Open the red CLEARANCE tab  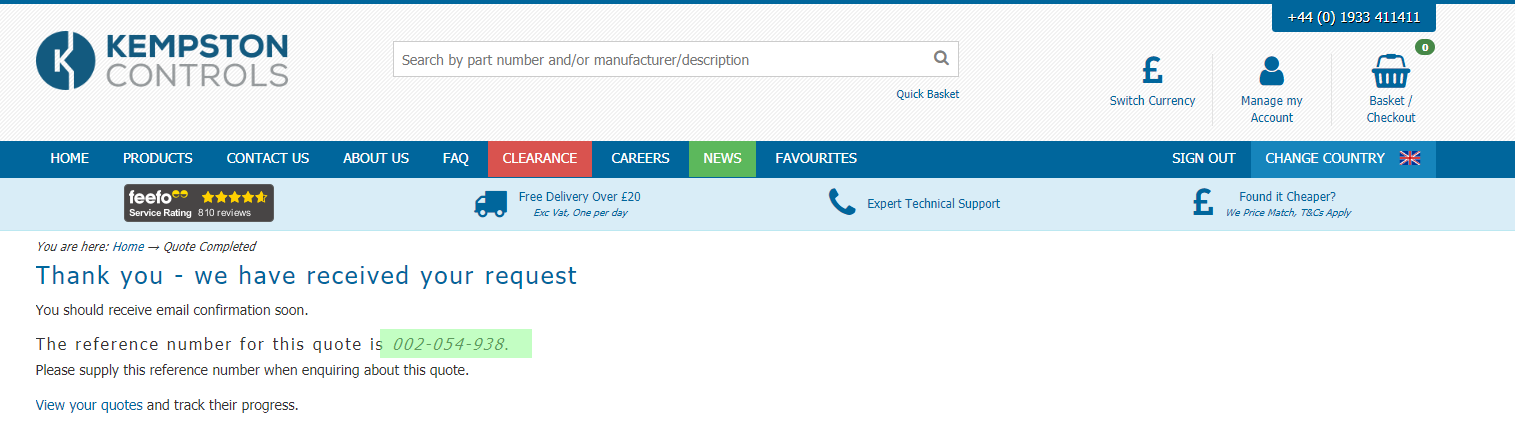540,158
